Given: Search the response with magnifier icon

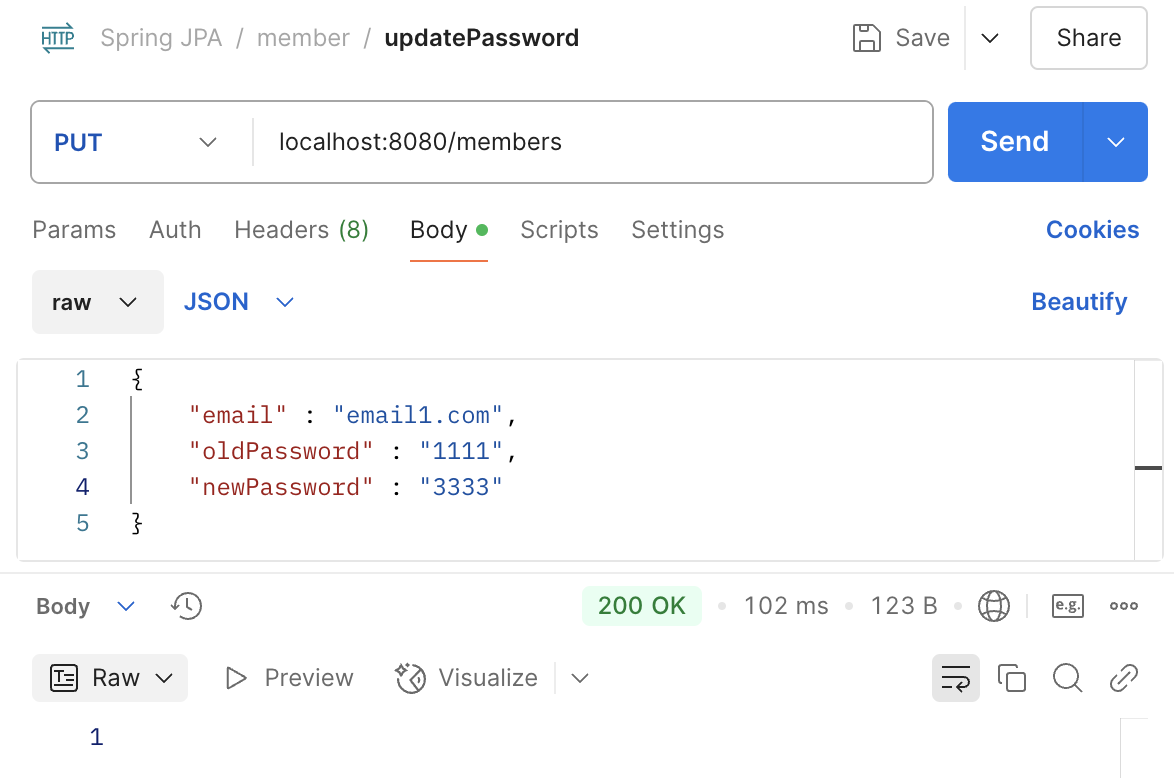Looking at the screenshot, I should [1068, 678].
